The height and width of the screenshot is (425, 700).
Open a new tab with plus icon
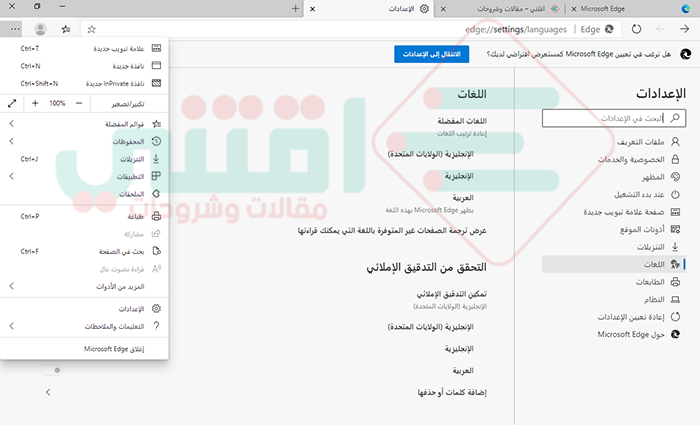tap(295, 8)
